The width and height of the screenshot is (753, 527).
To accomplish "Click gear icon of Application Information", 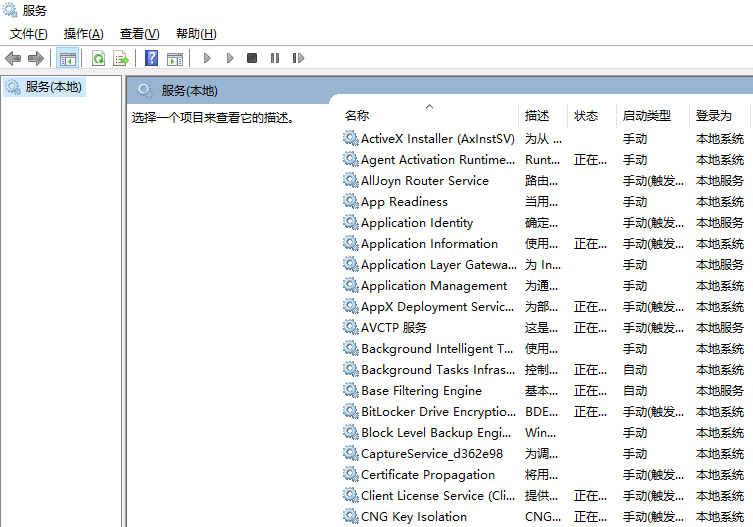I will [351, 244].
